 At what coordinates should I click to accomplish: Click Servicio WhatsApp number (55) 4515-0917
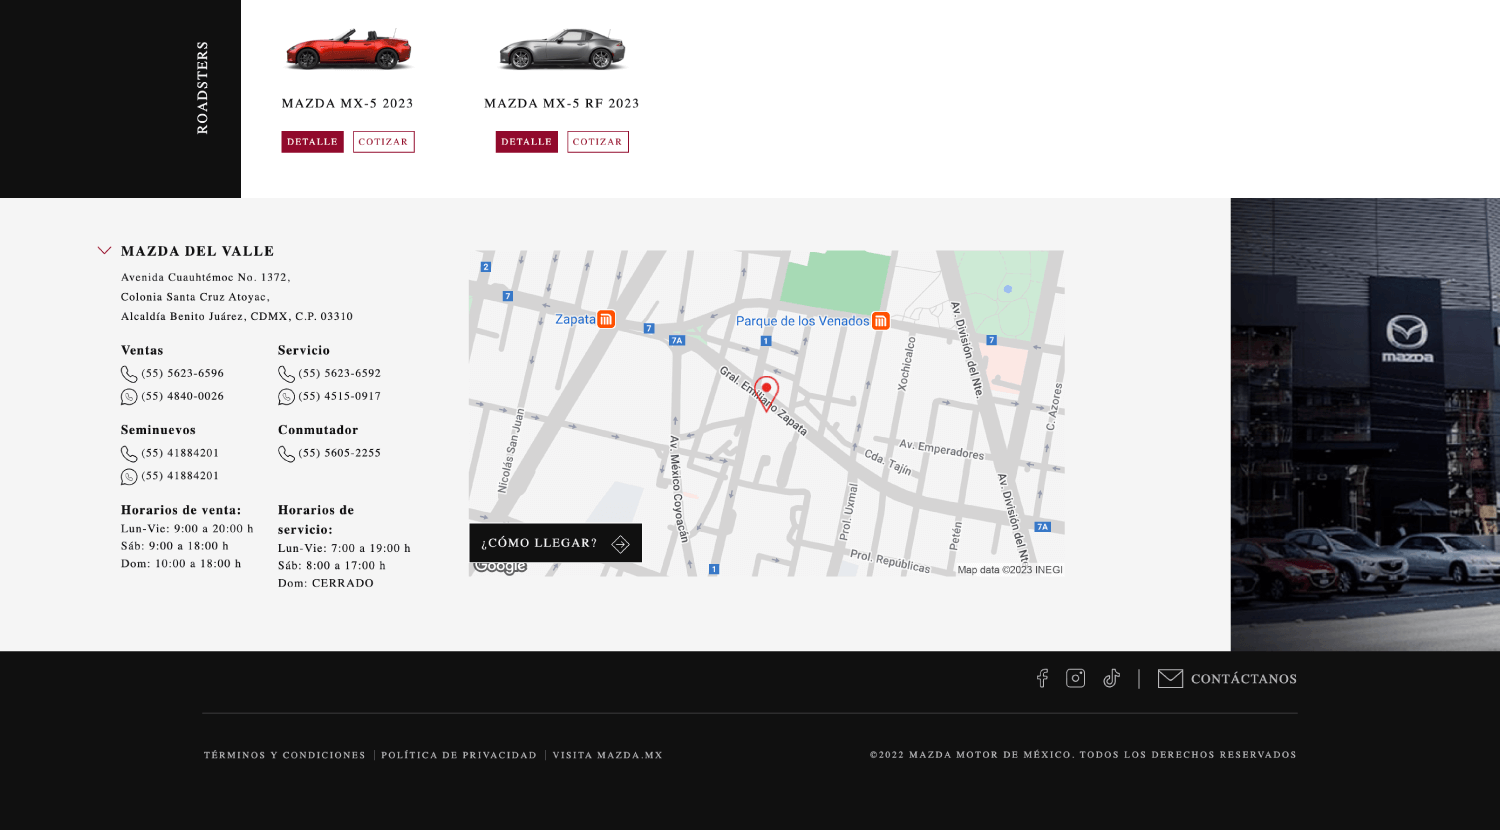point(340,396)
